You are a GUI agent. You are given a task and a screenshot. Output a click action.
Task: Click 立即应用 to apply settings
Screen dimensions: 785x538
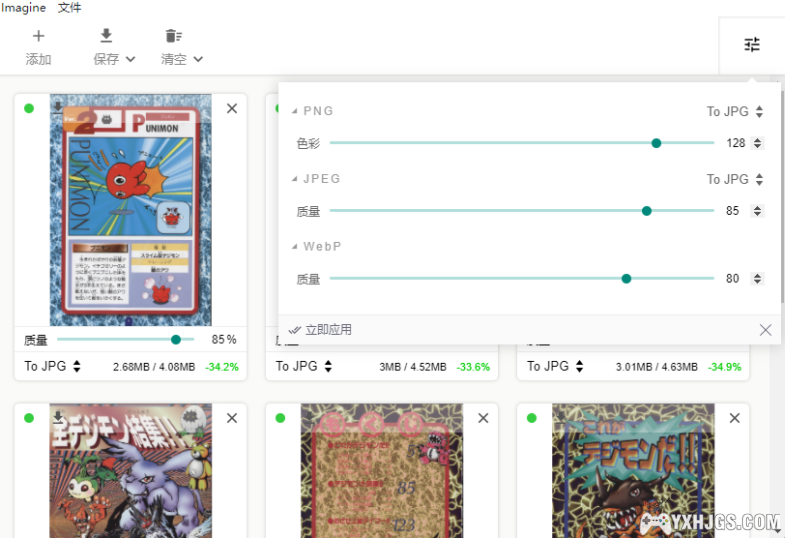coord(320,330)
